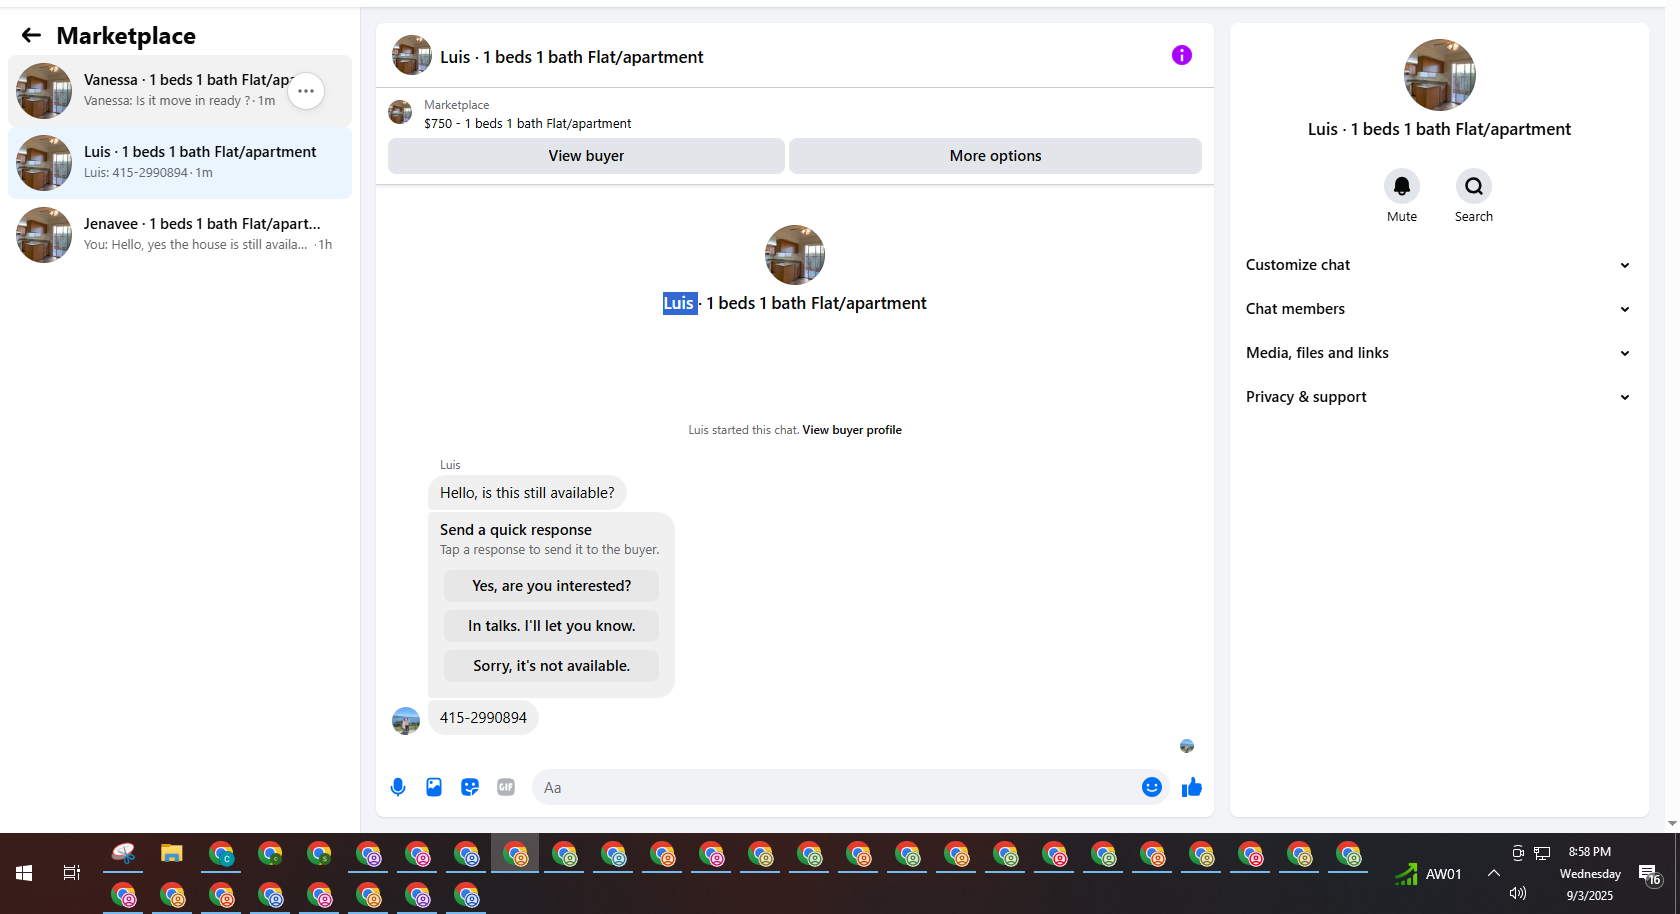
Task: Click the AW01 network signal icon
Action: [1406, 874]
